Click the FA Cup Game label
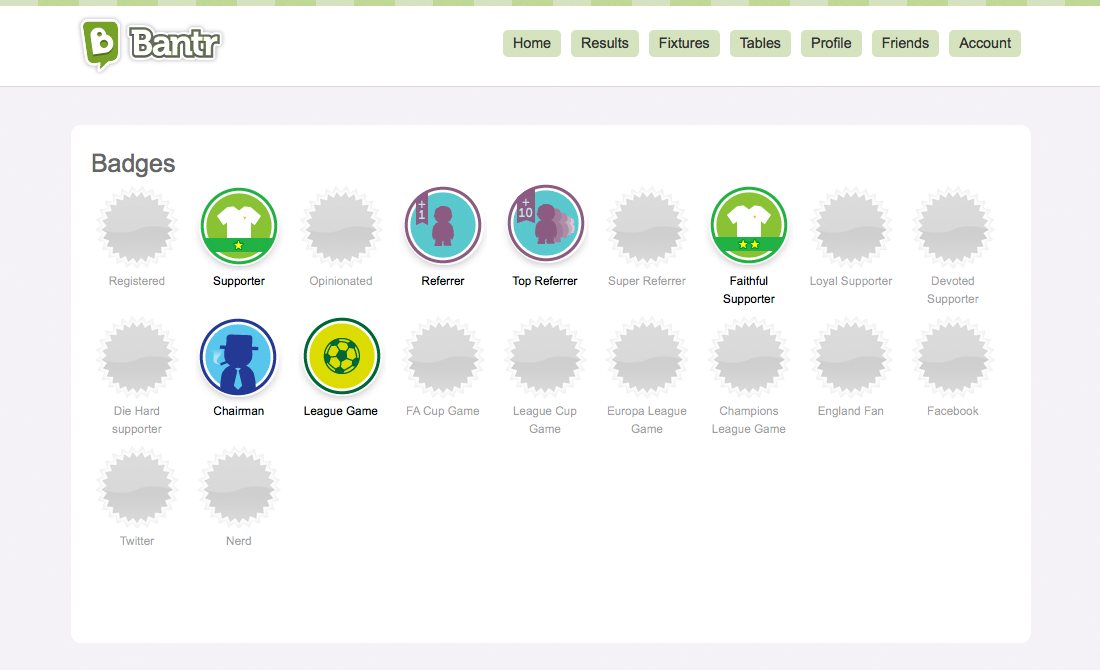The width and height of the screenshot is (1100, 670). tap(443, 411)
